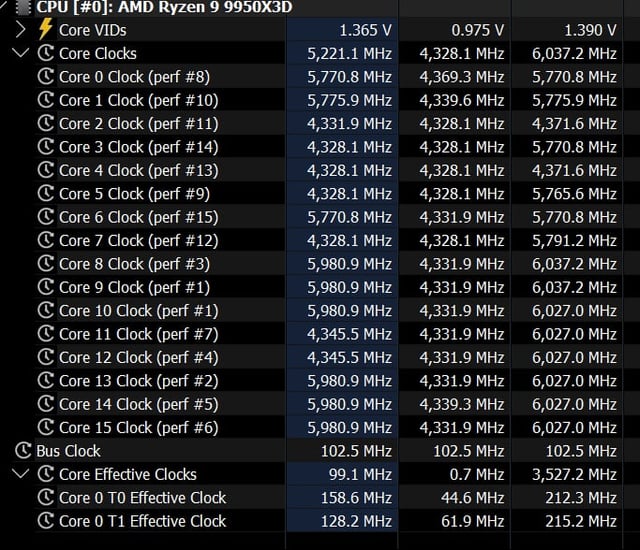Click the clock icon for Core 5 Clock

46,193
